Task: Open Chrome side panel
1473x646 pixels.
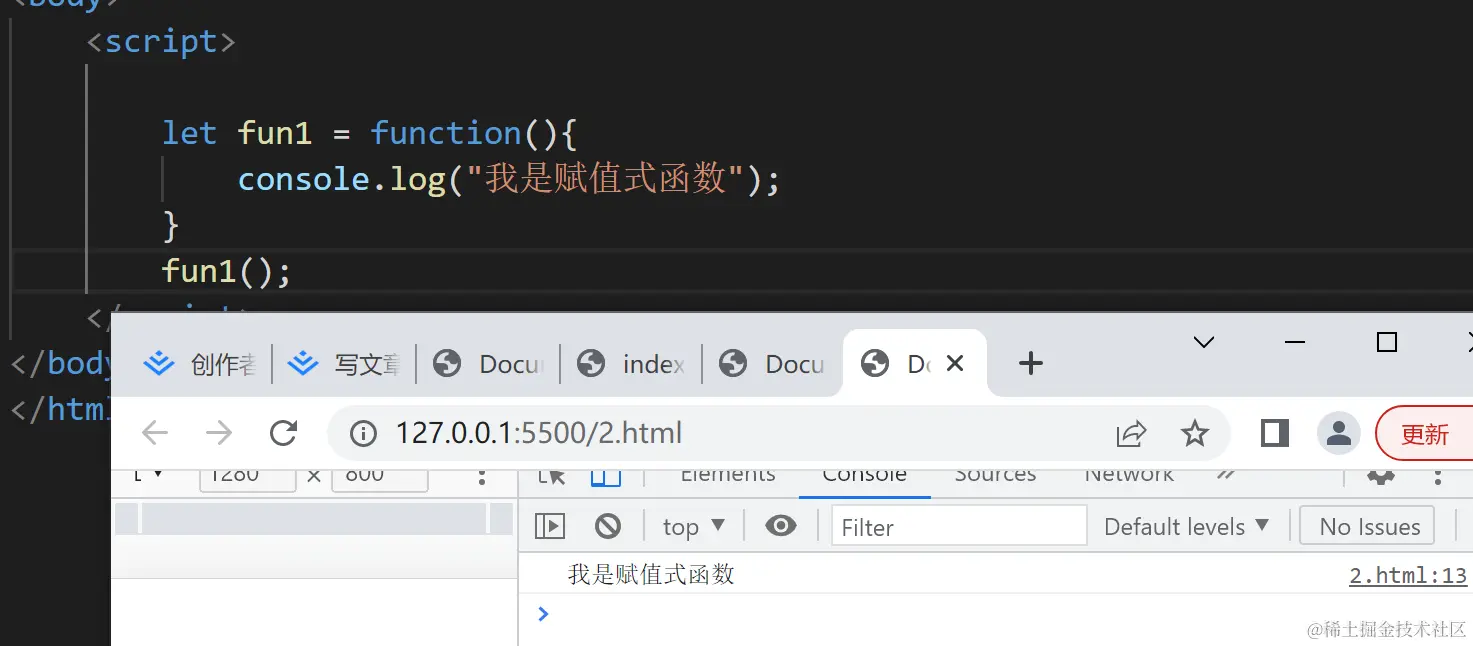Action: click(x=1274, y=433)
